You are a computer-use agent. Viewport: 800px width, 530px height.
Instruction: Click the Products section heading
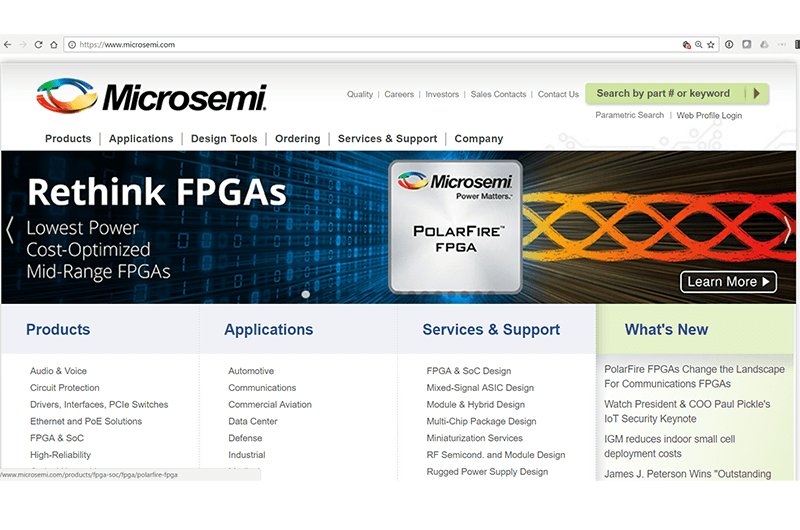click(x=58, y=330)
